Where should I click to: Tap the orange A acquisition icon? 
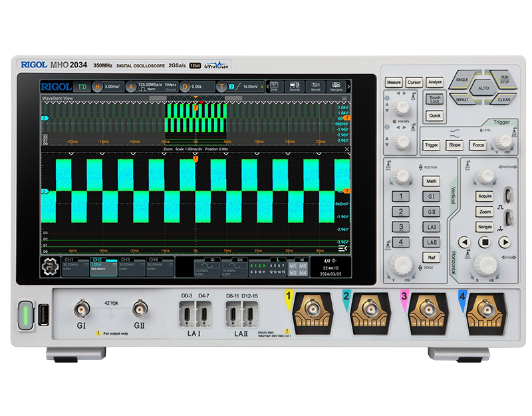click(x=131, y=87)
